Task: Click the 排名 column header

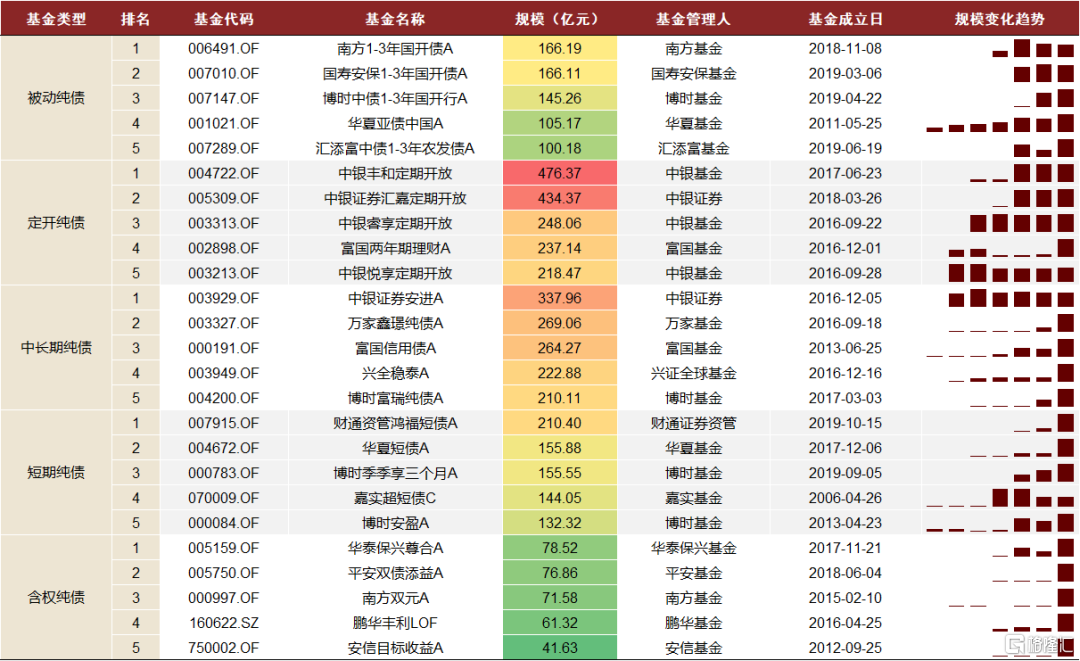Action: click(136, 19)
